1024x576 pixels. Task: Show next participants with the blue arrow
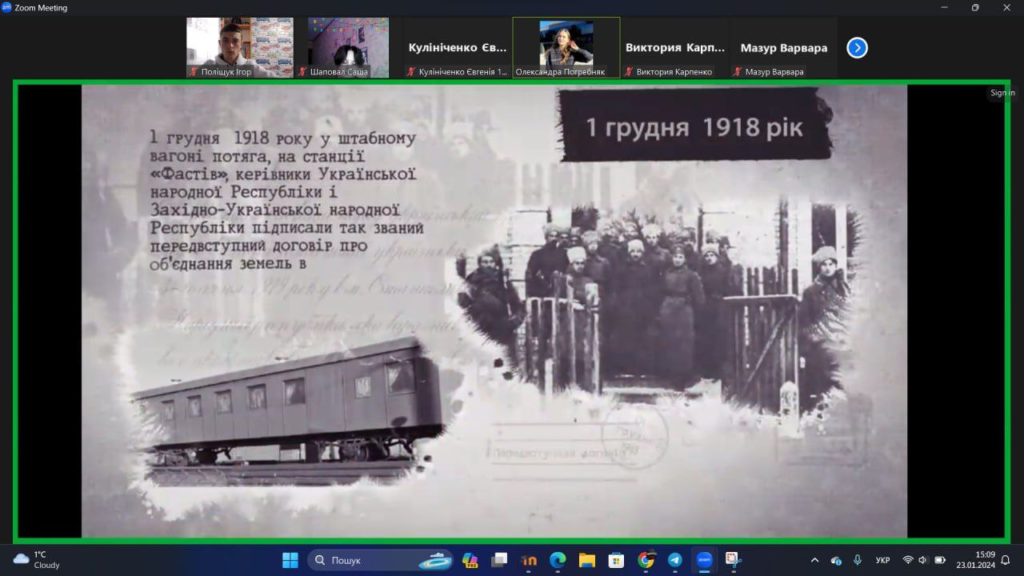(857, 47)
